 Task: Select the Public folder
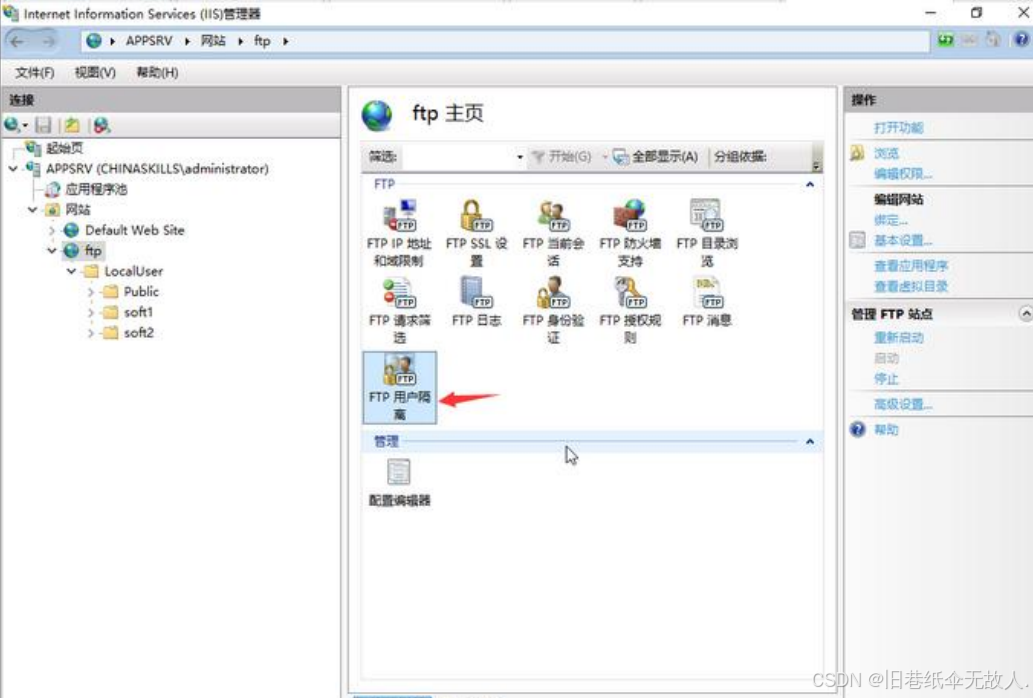point(141,292)
